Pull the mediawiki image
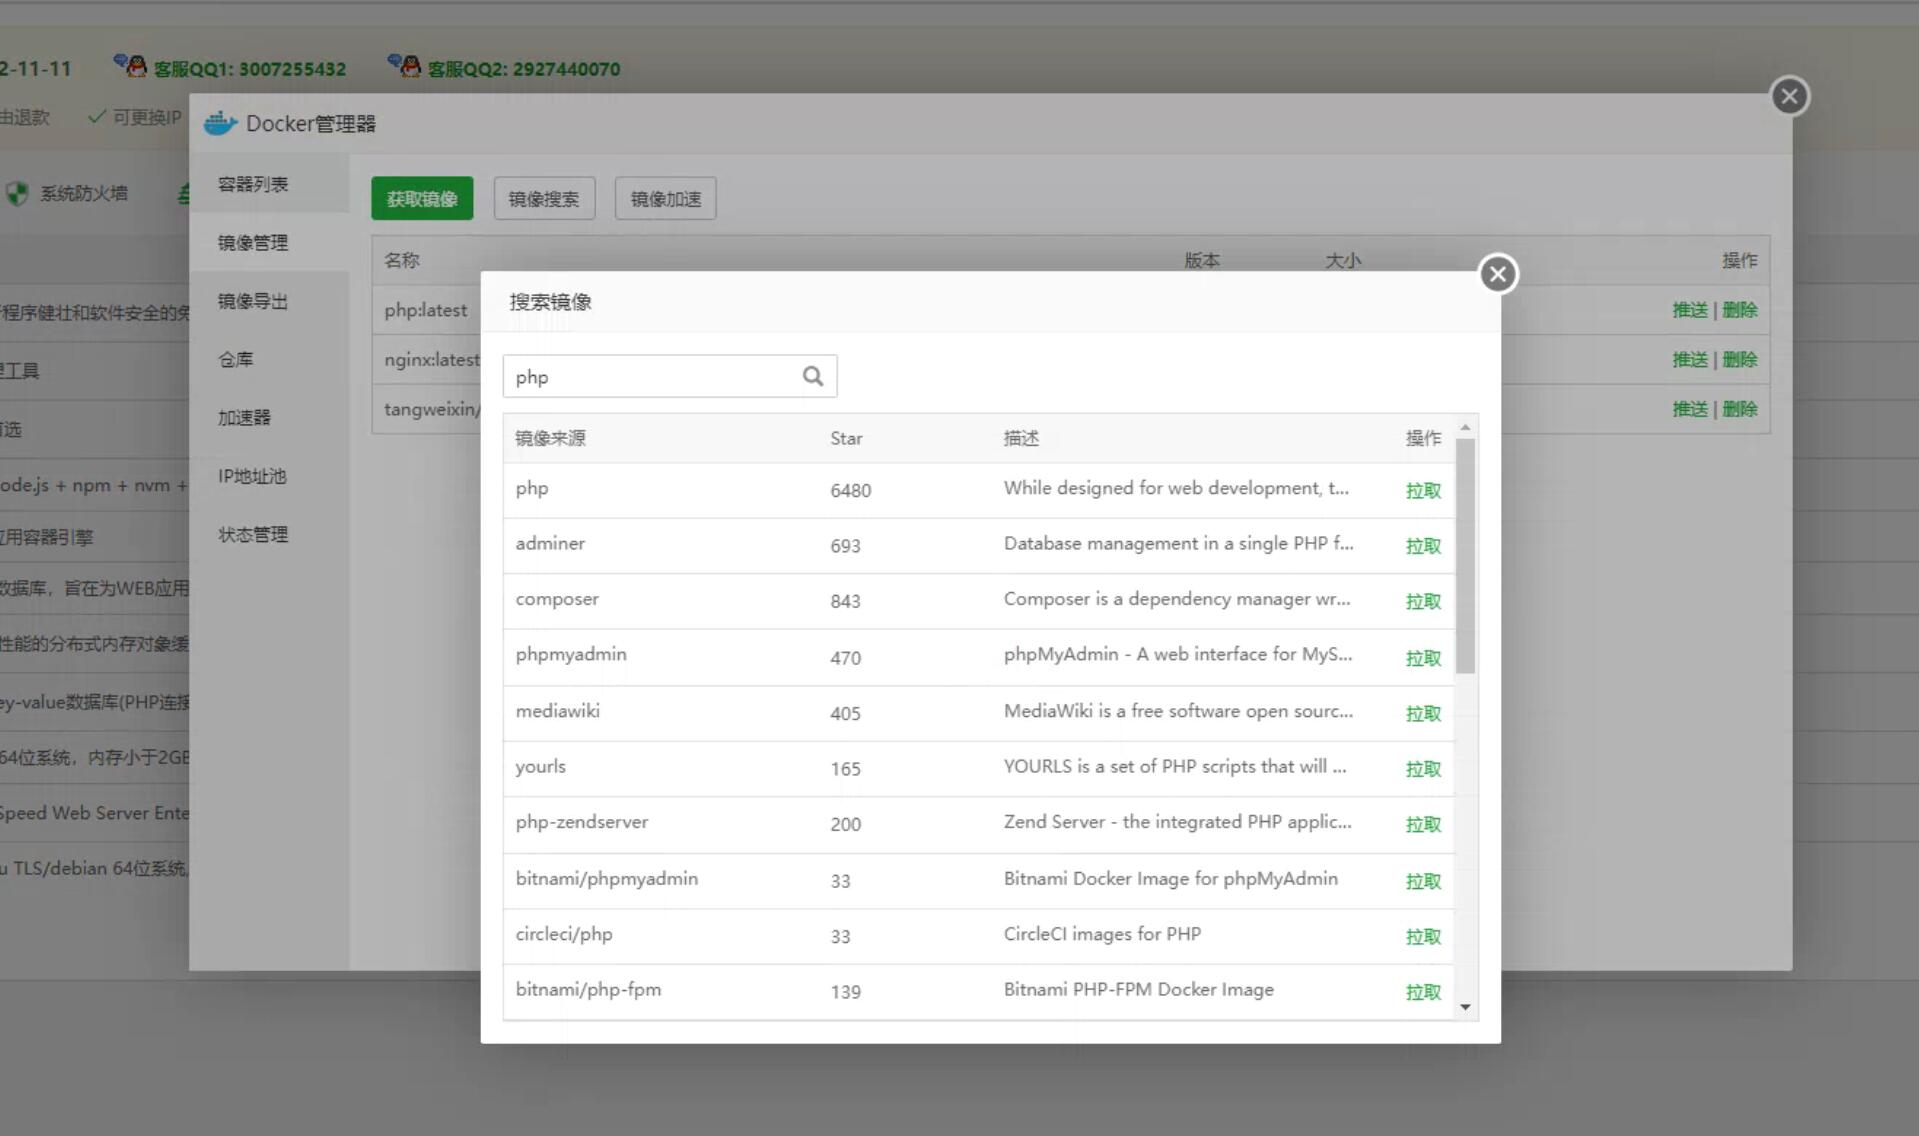This screenshot has width=1919, height=1136. (1423, 713)
